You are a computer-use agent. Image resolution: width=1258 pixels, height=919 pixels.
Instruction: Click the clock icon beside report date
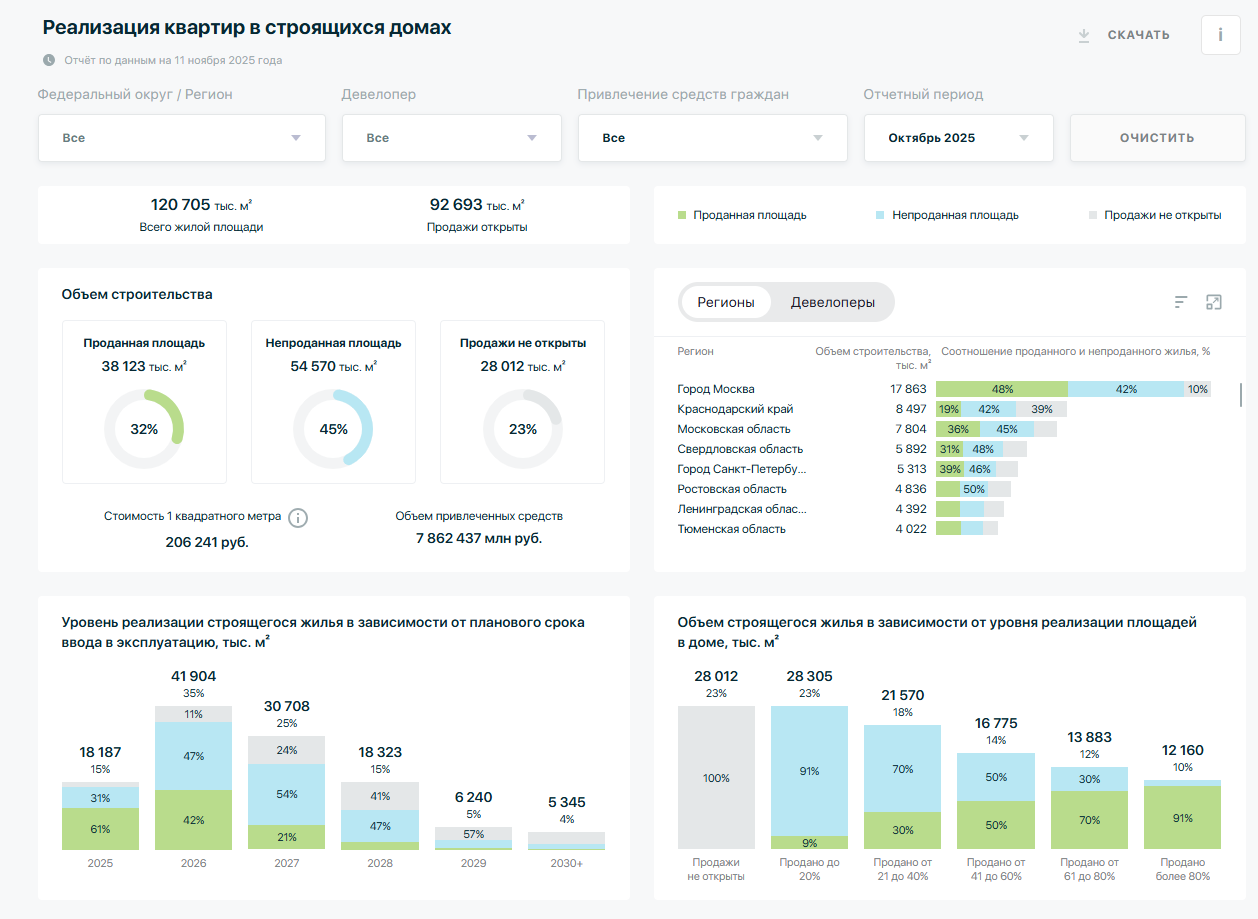pos(49,60)
